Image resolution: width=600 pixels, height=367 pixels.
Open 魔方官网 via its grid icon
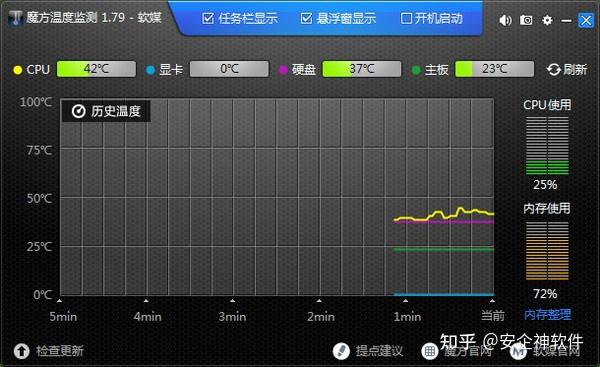click(430, 351)
